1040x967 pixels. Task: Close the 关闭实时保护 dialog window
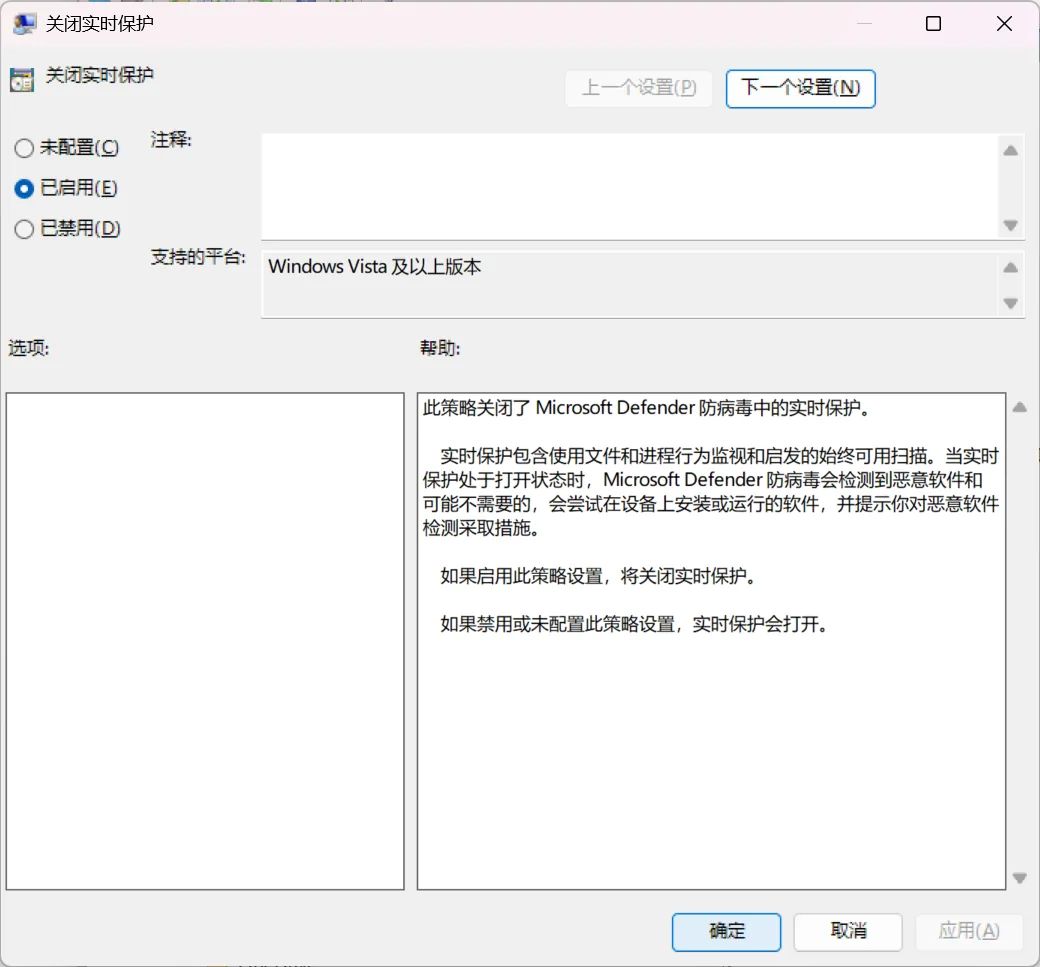[1004, 24]
